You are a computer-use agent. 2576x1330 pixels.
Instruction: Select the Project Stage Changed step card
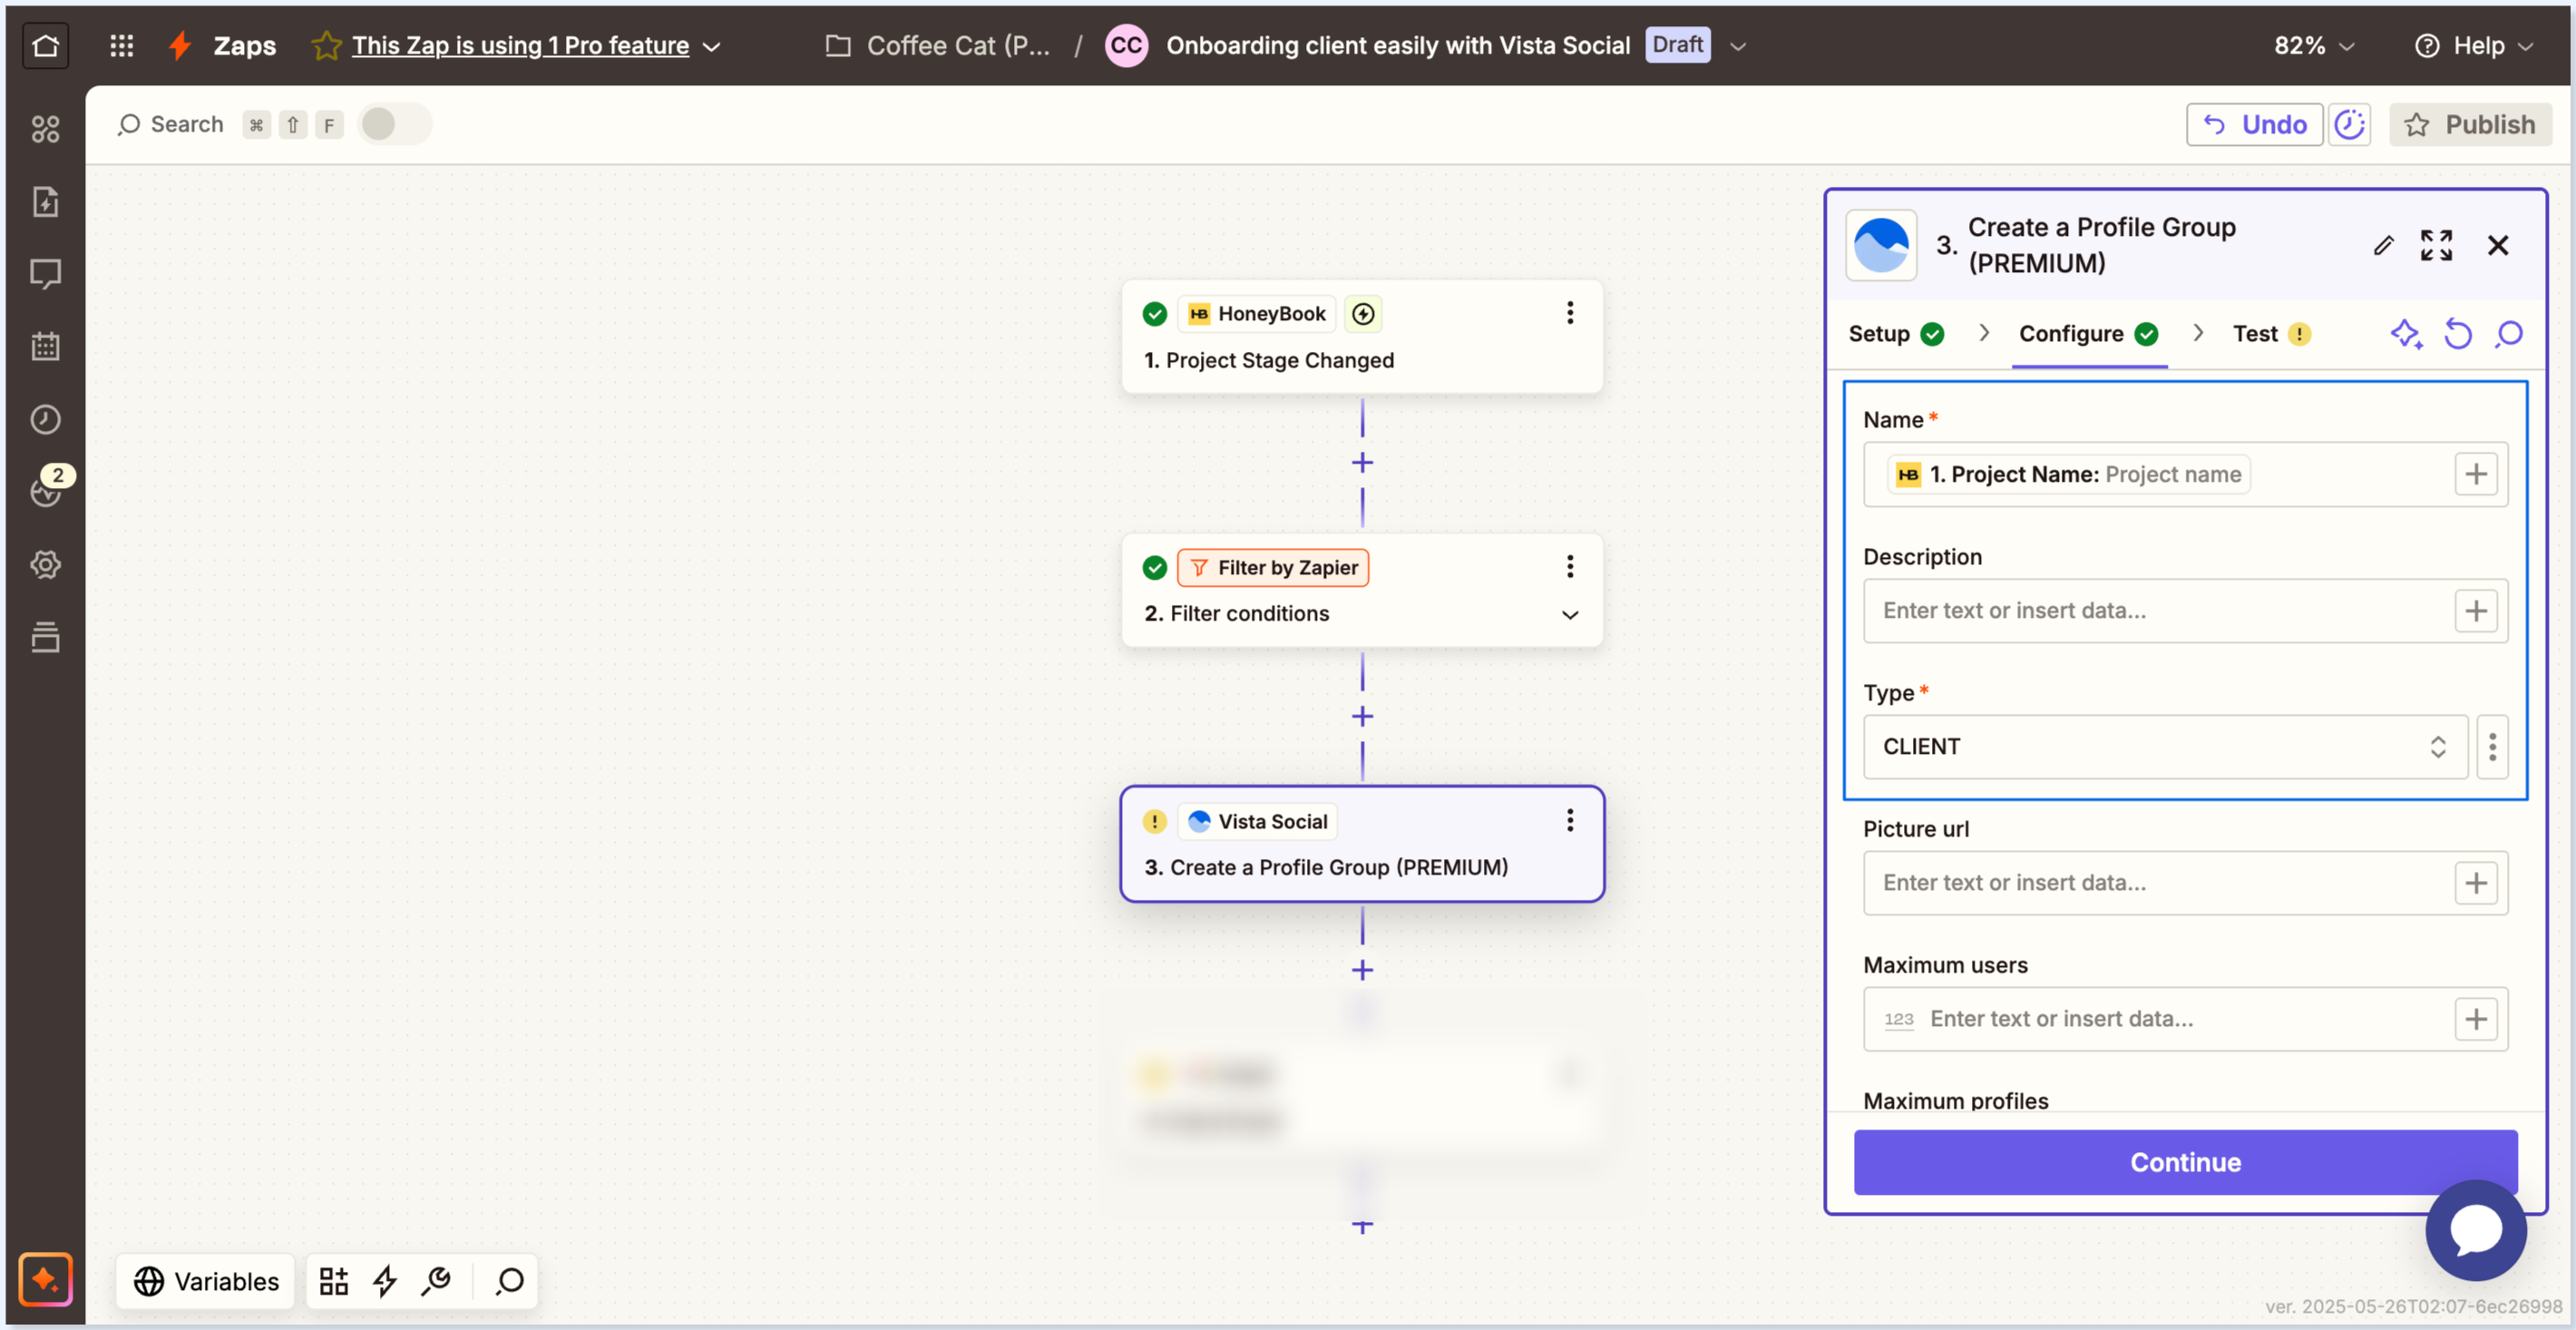tap(1362, 337)
